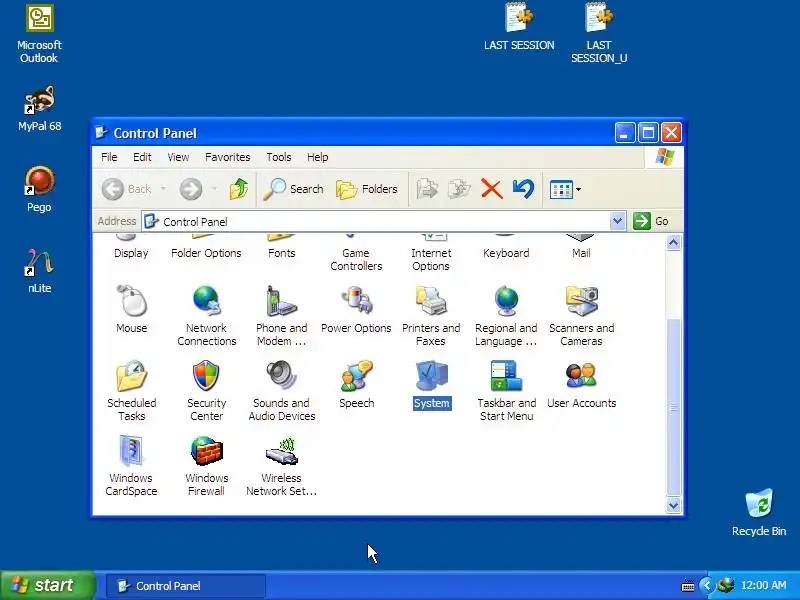Open the Favorites menu
Image resolution: width=800 pixels, height=600 pixels.
point(228,157)
